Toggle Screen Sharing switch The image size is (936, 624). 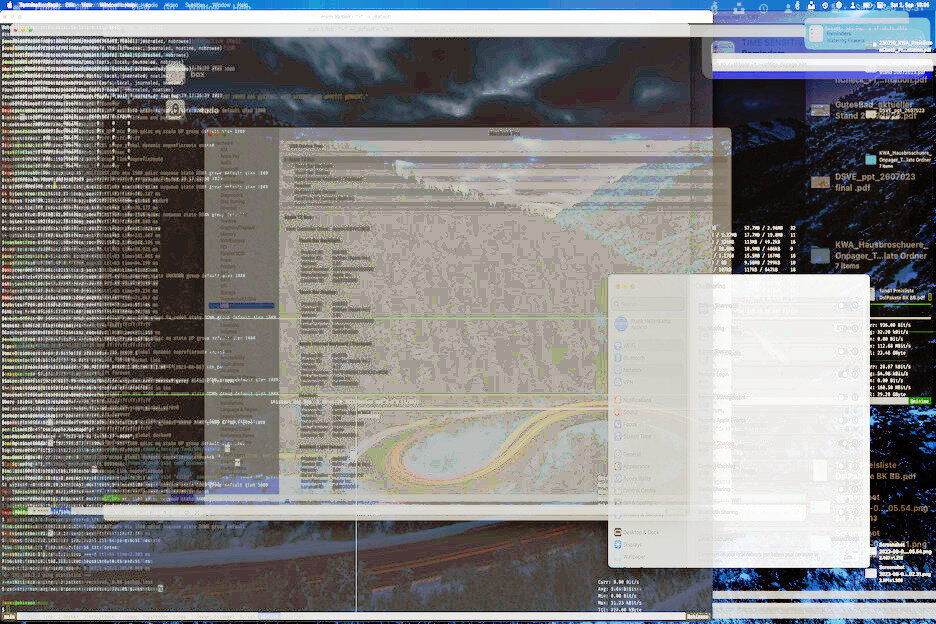coord(842,306)
